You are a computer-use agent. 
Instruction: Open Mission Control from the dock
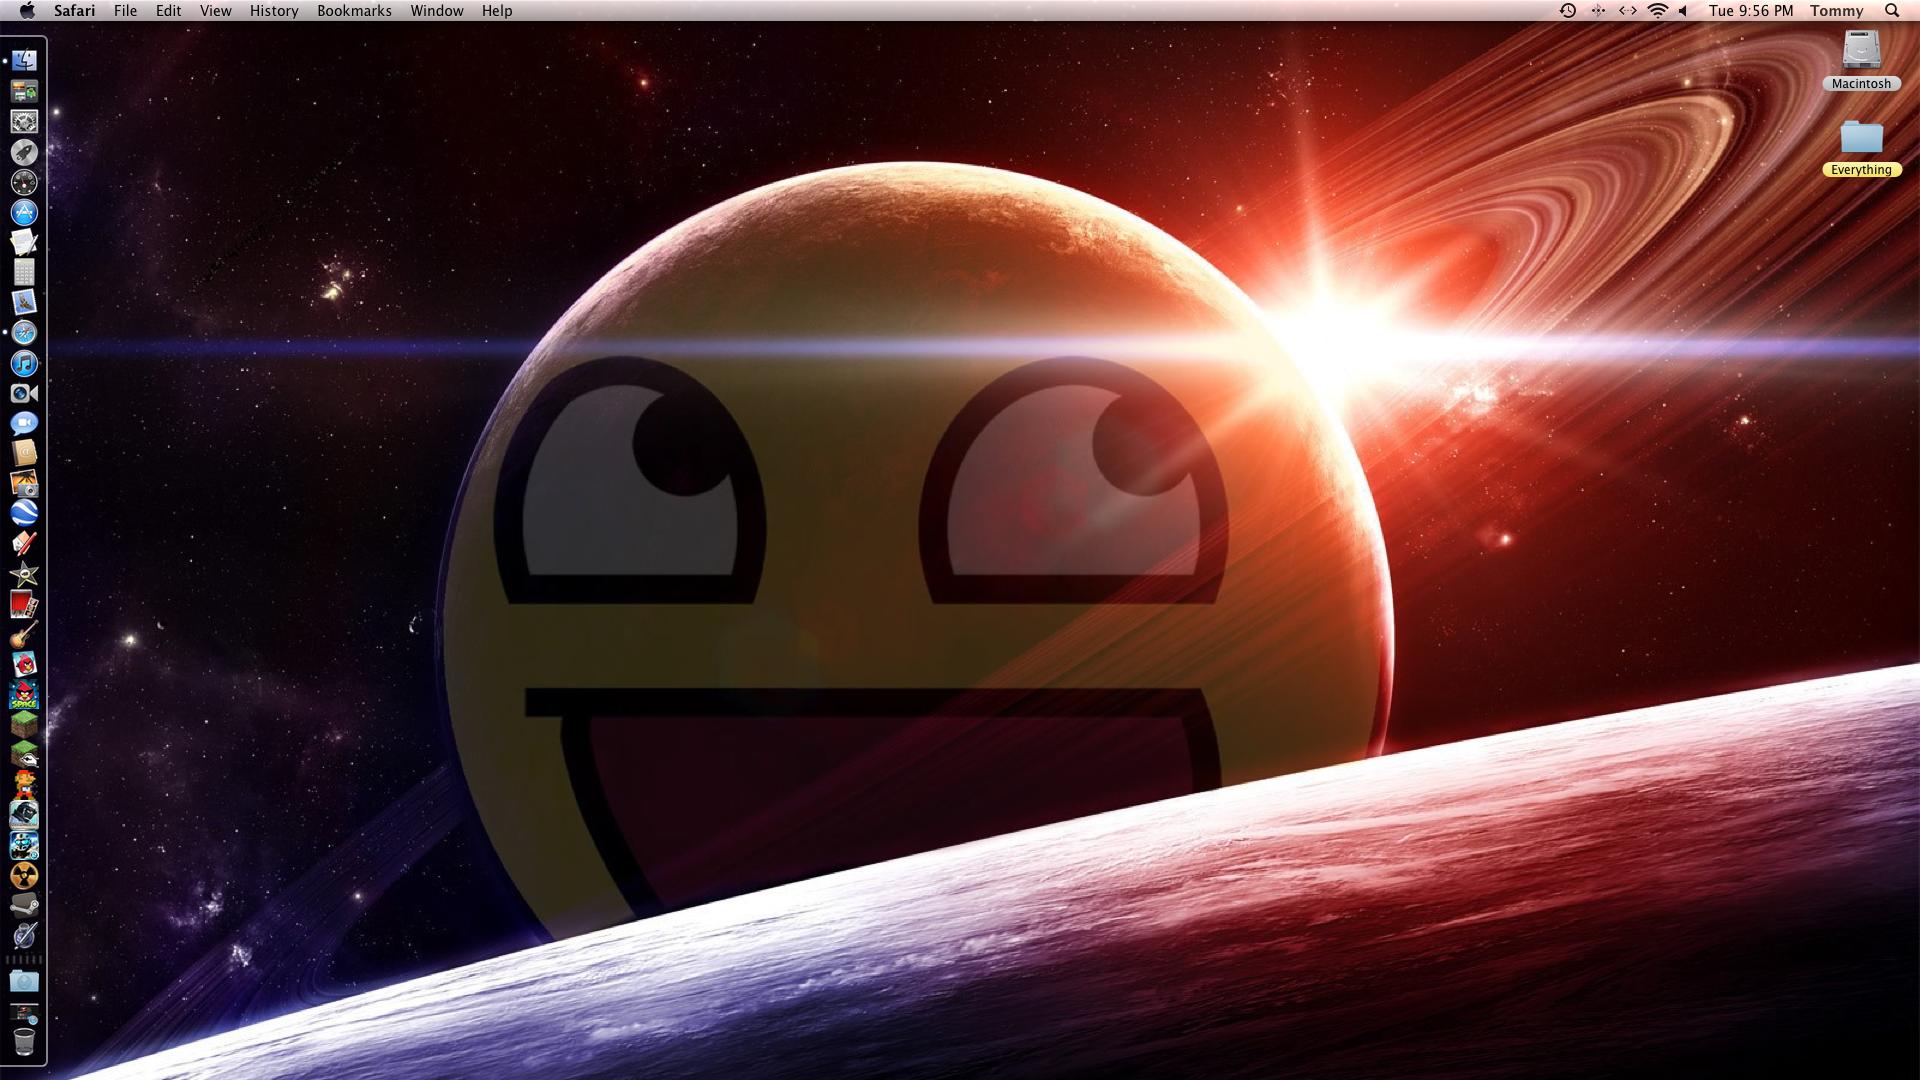(x=24, y=92)
